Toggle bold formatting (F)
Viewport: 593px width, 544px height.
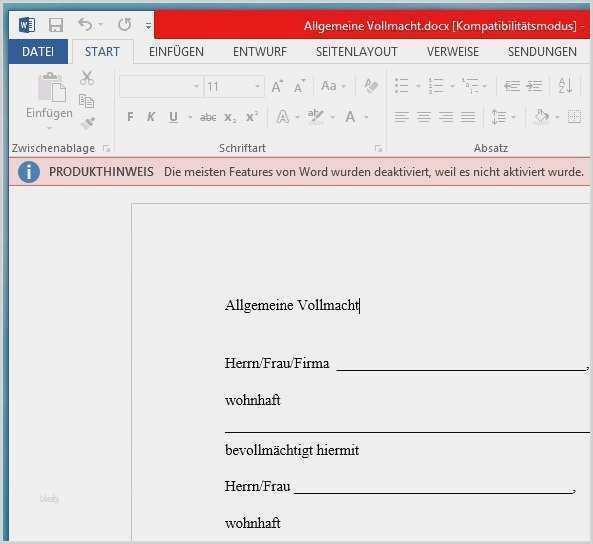(130, 117)
